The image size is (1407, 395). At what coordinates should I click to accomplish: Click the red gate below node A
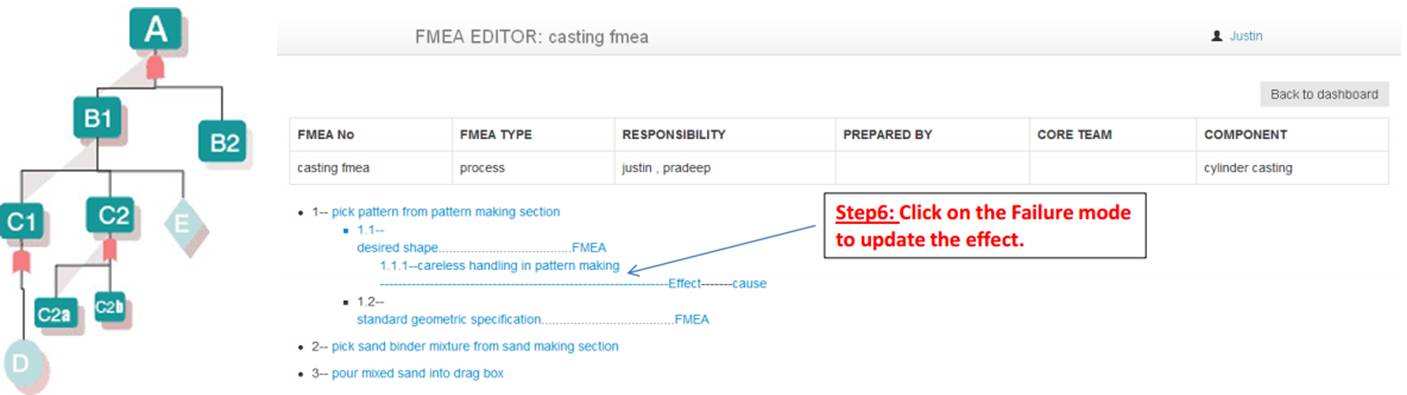click(155, 67)
